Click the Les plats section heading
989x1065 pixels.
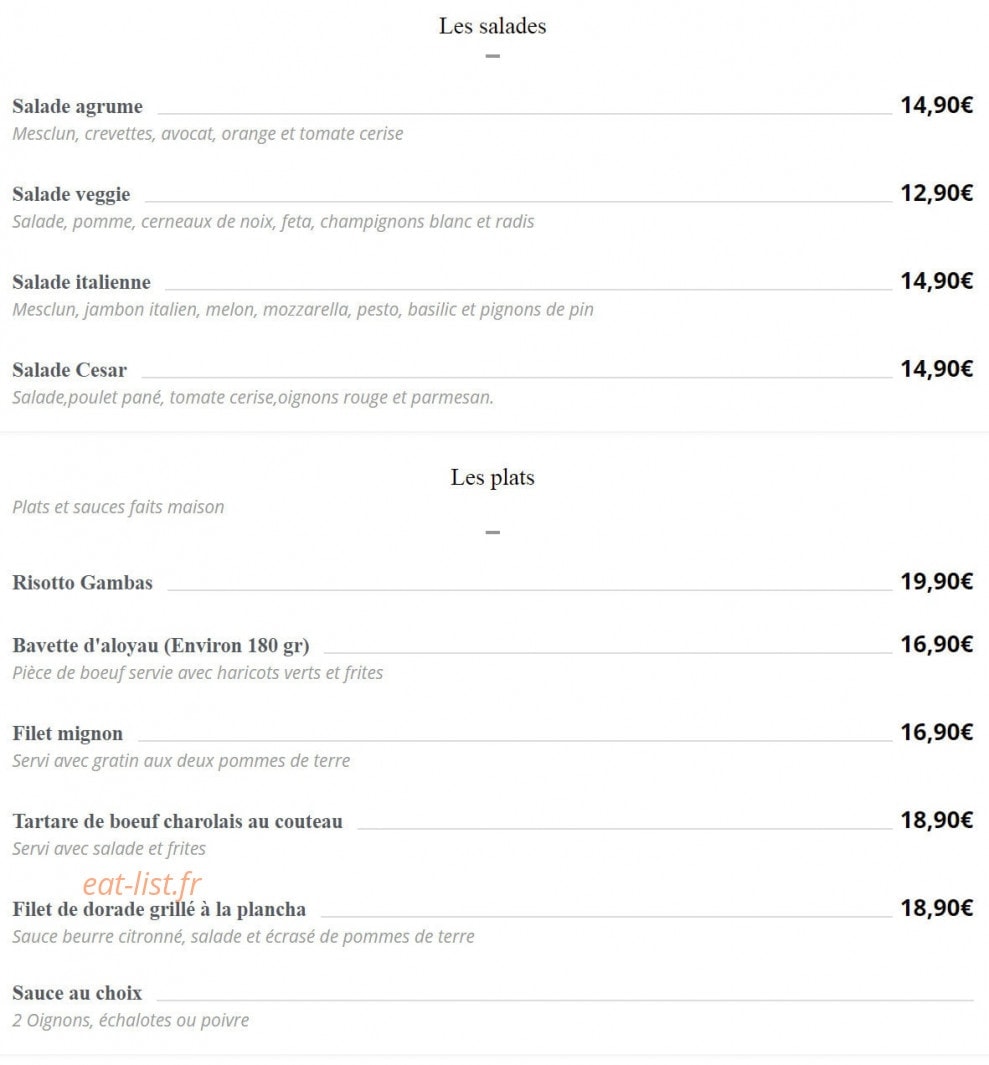(492, 477)
